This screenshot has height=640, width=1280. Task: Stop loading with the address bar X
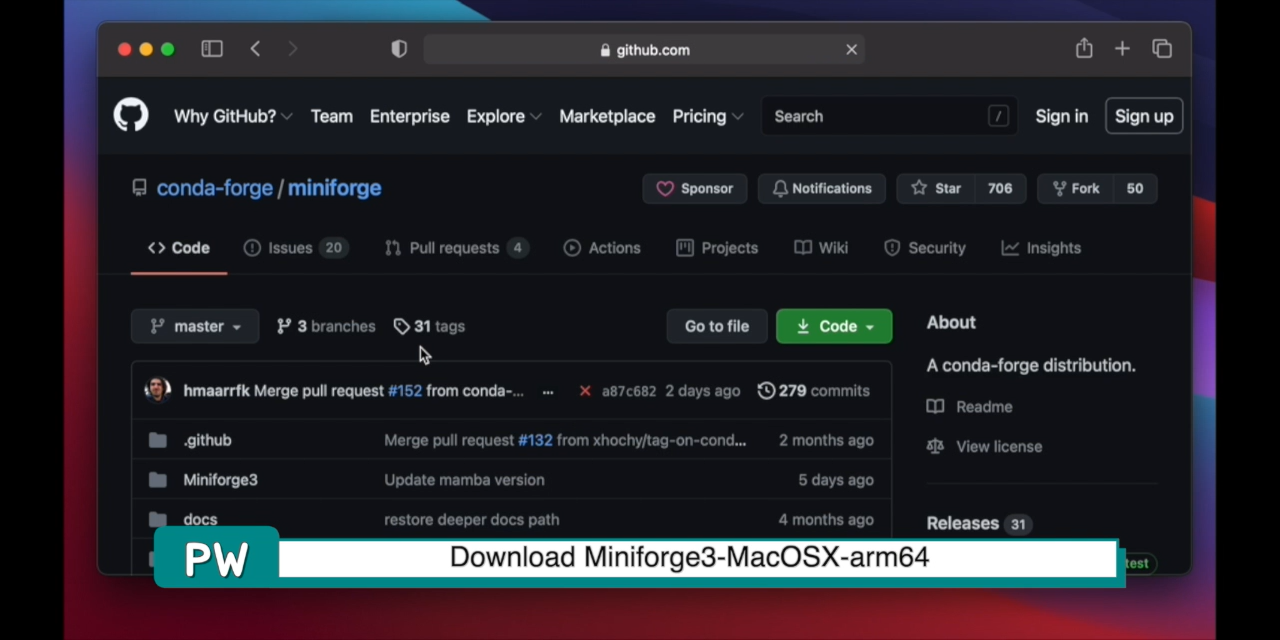point(852,49)
